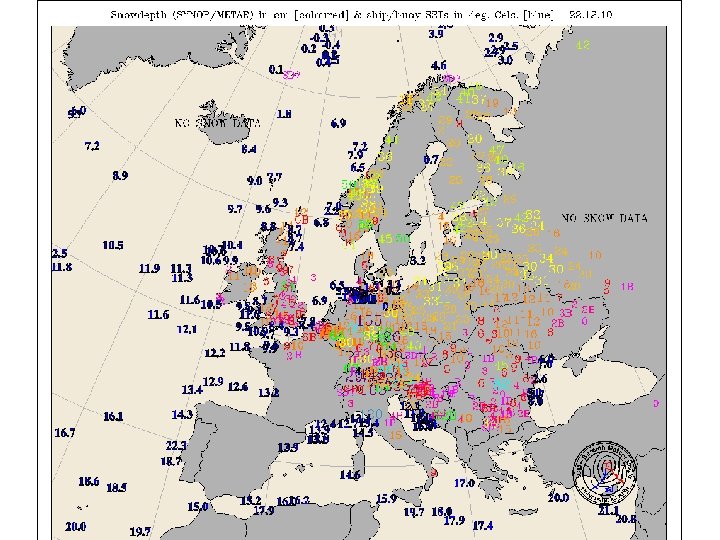Select the 16.7 sea temperature reading
This screenshot has width=720, height=540.
pos(65,433)
